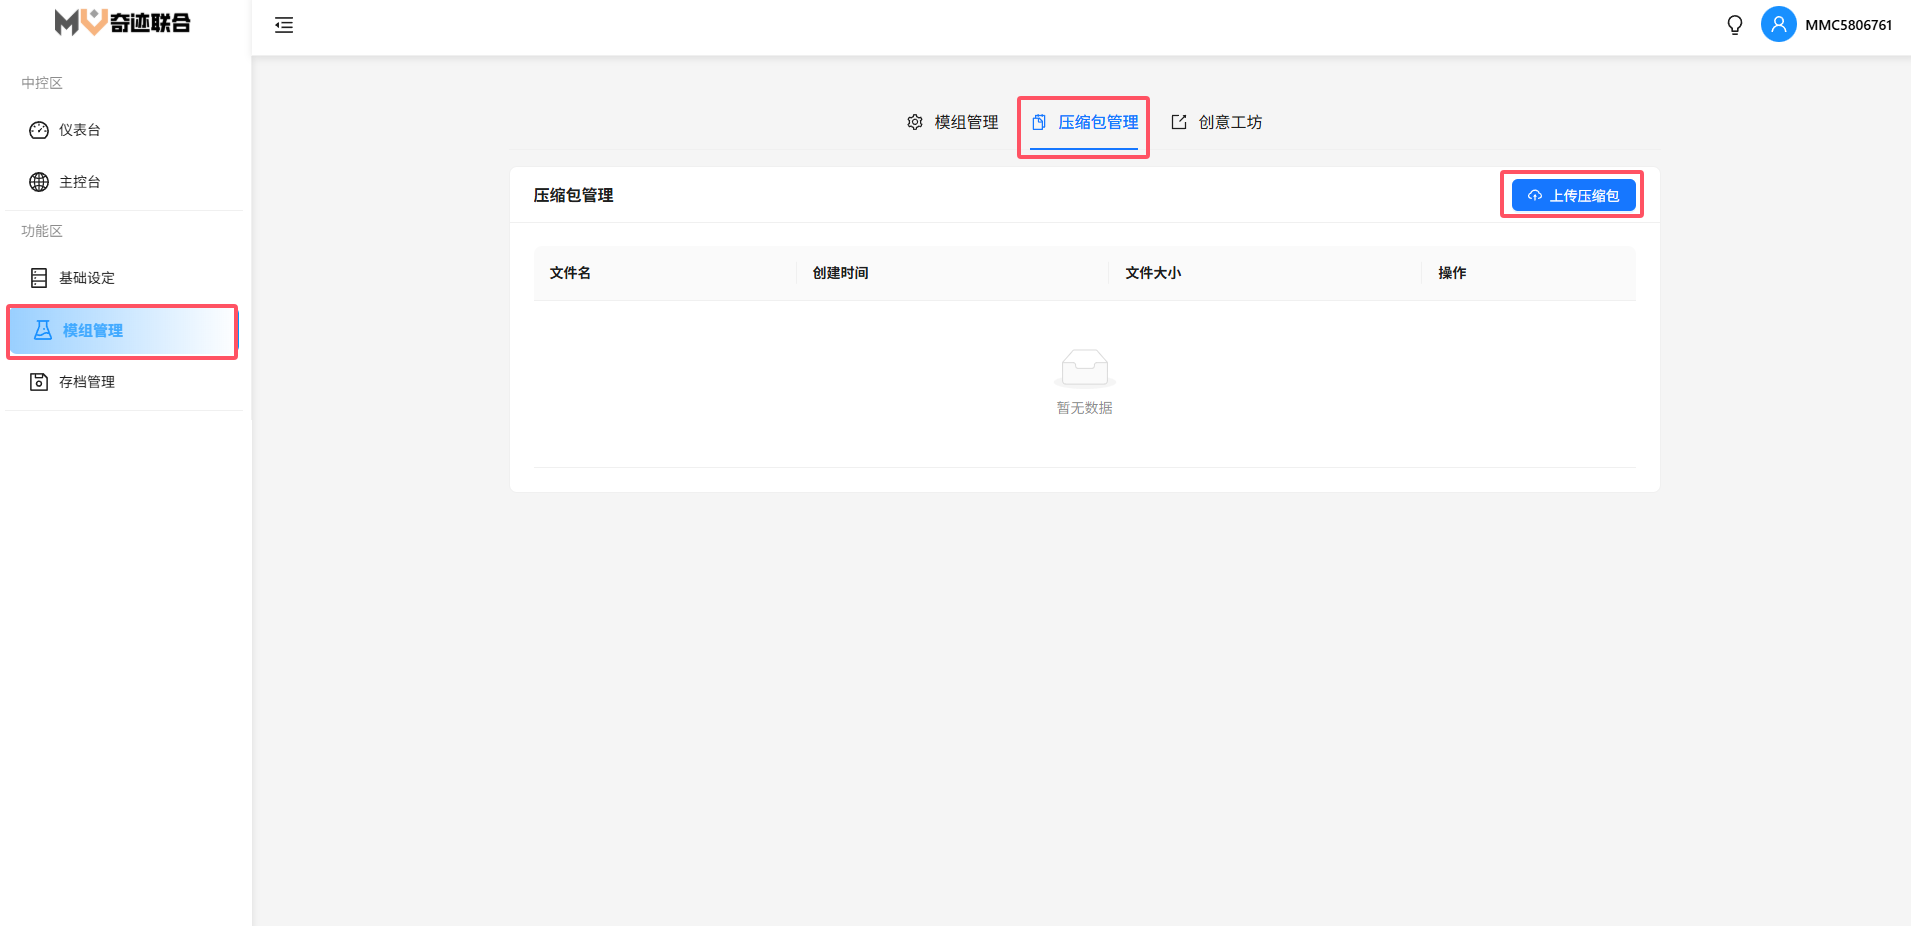Click the 基础设定 server icon
Image resolution: width=1911 pixels, height=926 pixels.
[x=39, y=278]
